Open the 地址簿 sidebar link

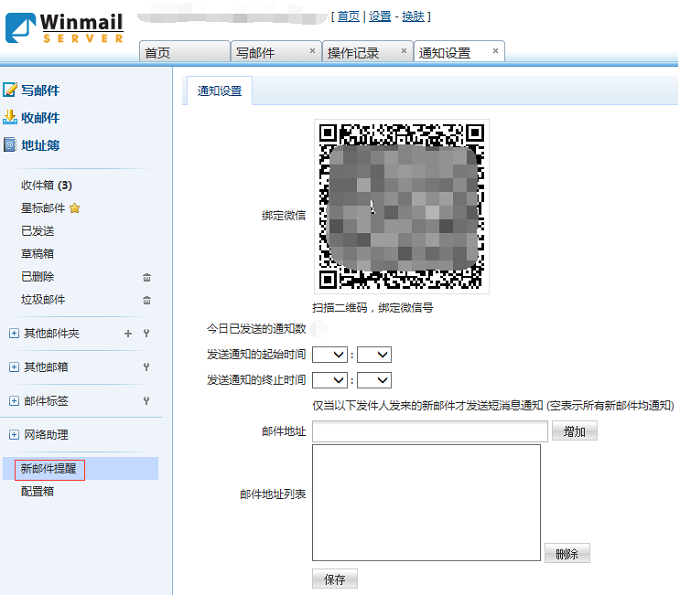(40, 145)
